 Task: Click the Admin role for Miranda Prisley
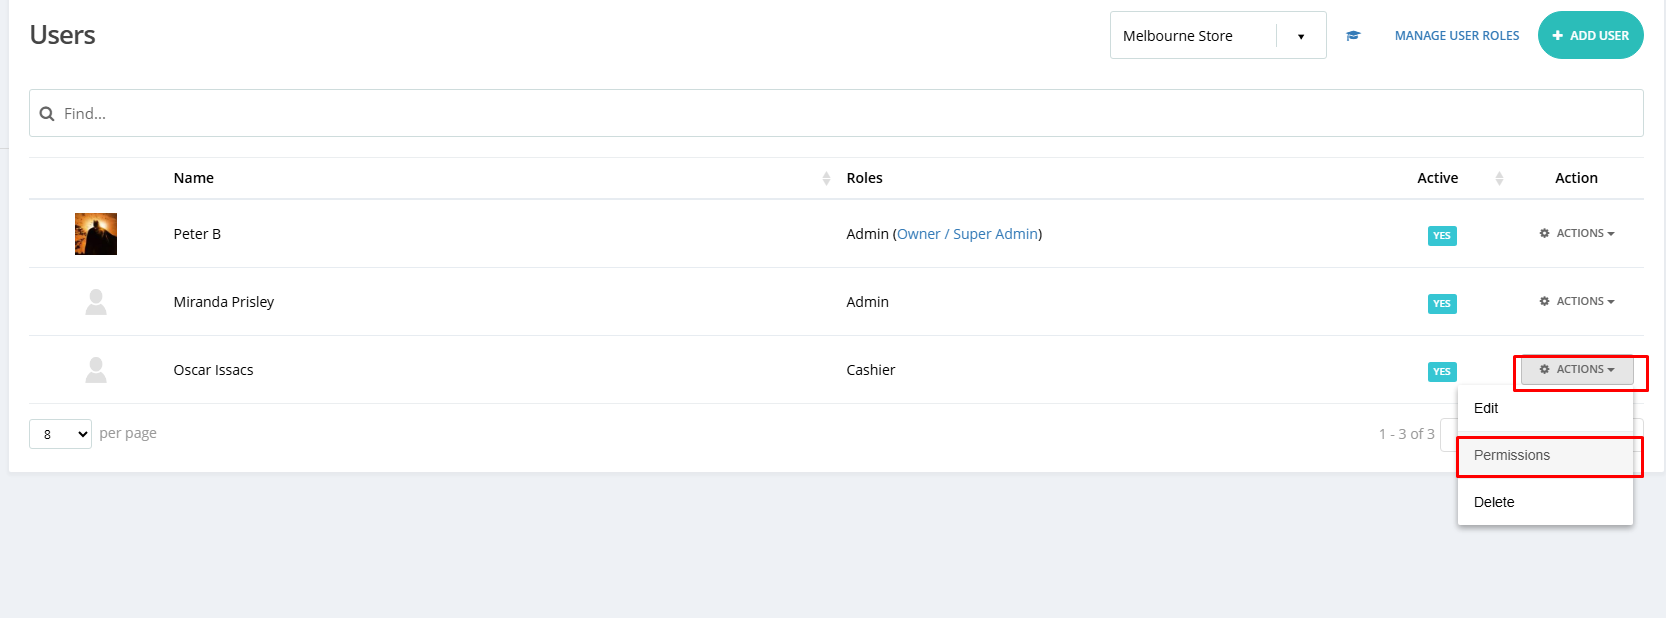(x=868, y=302)
